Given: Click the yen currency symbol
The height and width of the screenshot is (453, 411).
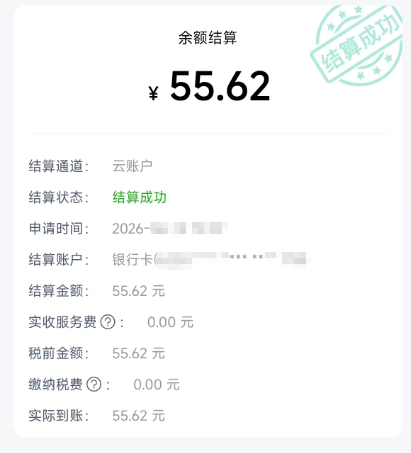Looking at the screenshot, I should [x=153, y=93].
